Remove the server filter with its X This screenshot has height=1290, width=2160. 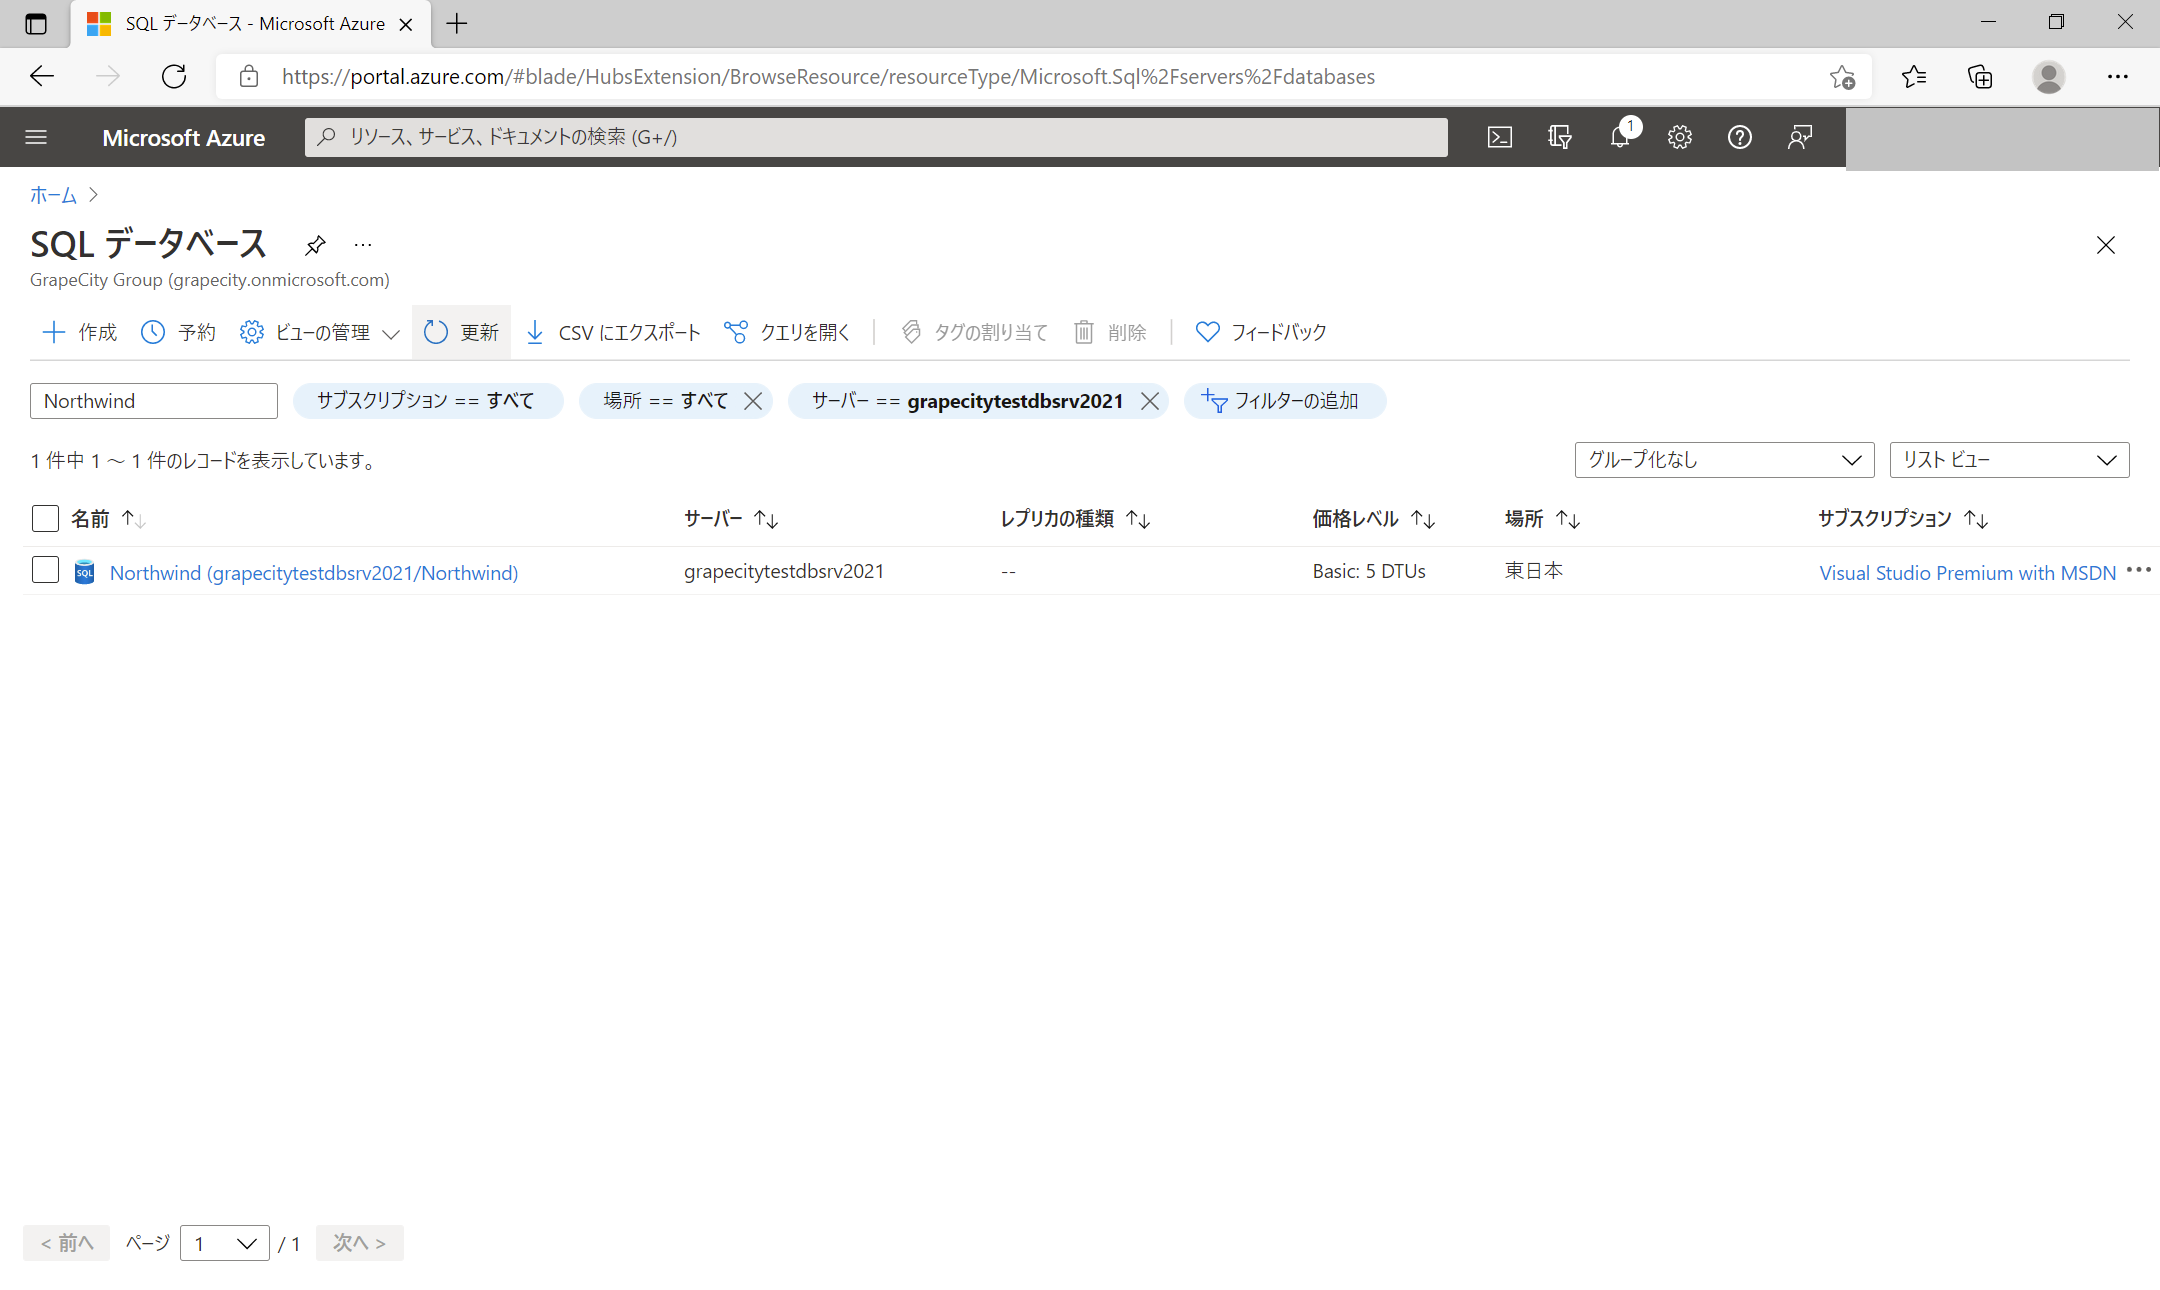1150,401
